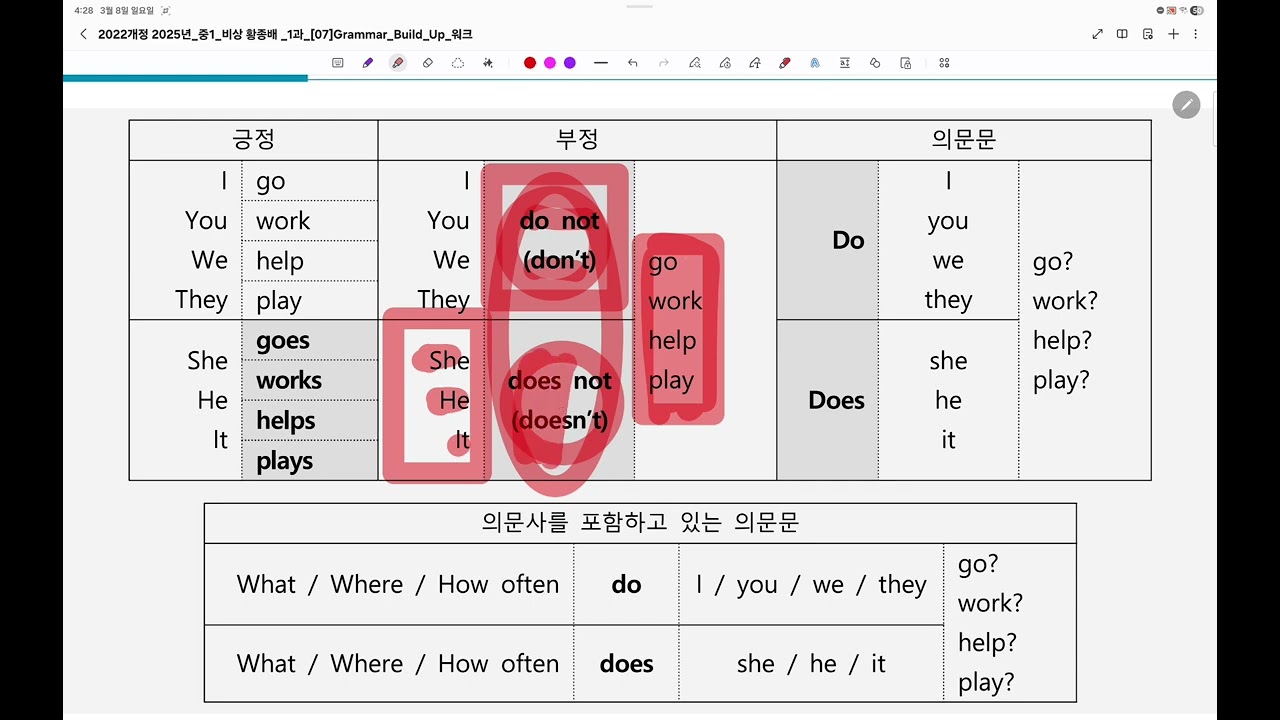Viewport: 1280px width, 720px height.
Task: Open the page settings note icon
Action: click(x=1148, y=34)
